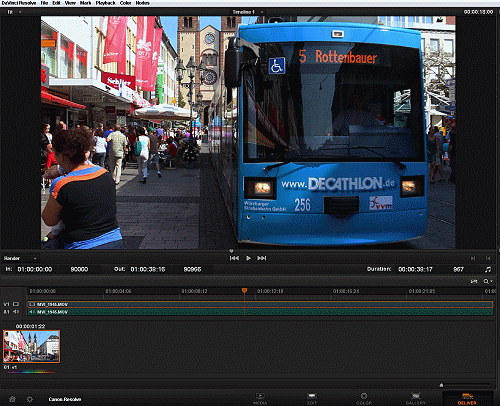This screenshot has width=500, height=406.
Task: Click the Canon Resolve project name
Action: pos(65,399)
